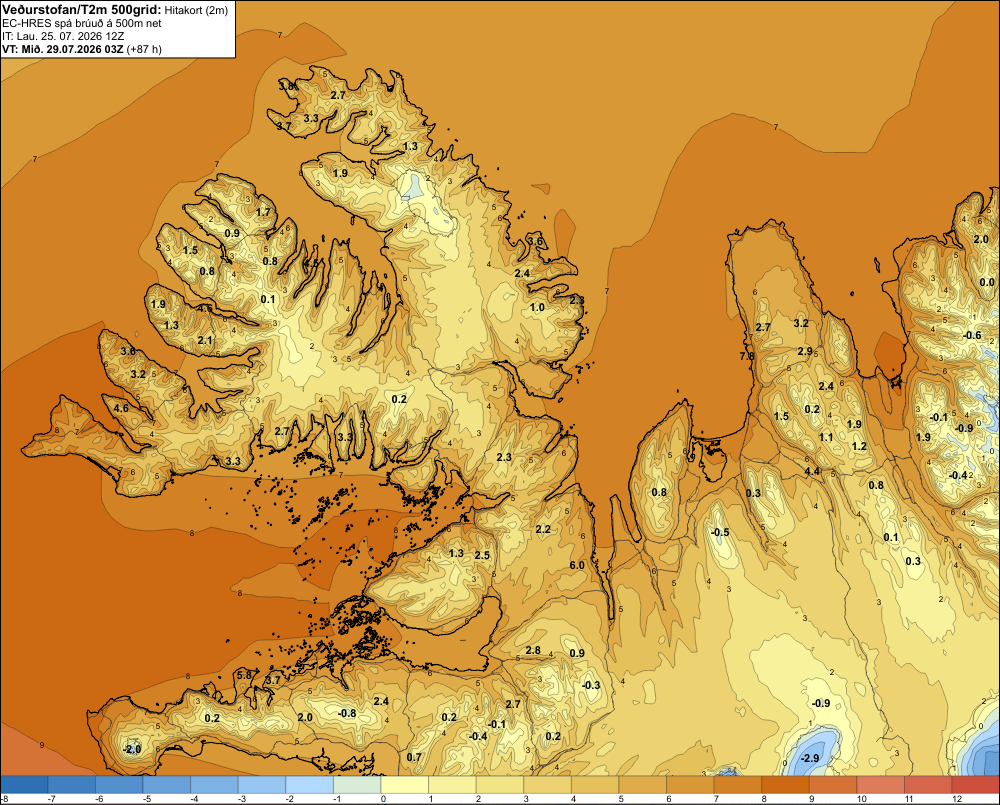This screenshot has height=805, width=1000.
Task: Select the line 'EC-HRES spá brúuð á 500m net'
Action: click(82, 23)
